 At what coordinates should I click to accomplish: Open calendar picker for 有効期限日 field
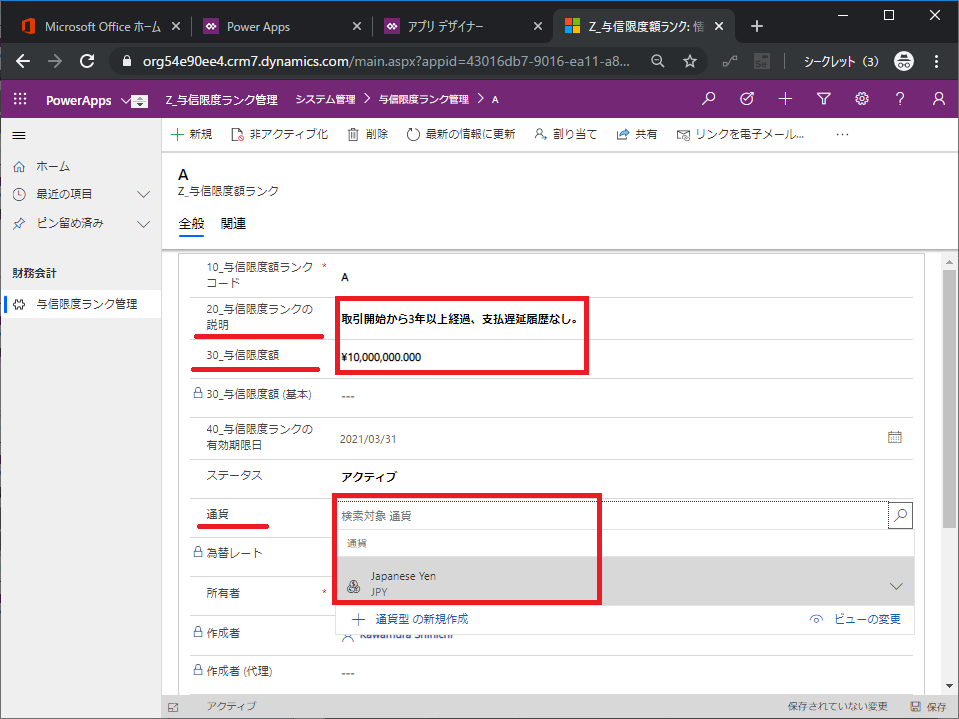click(894, 437)
